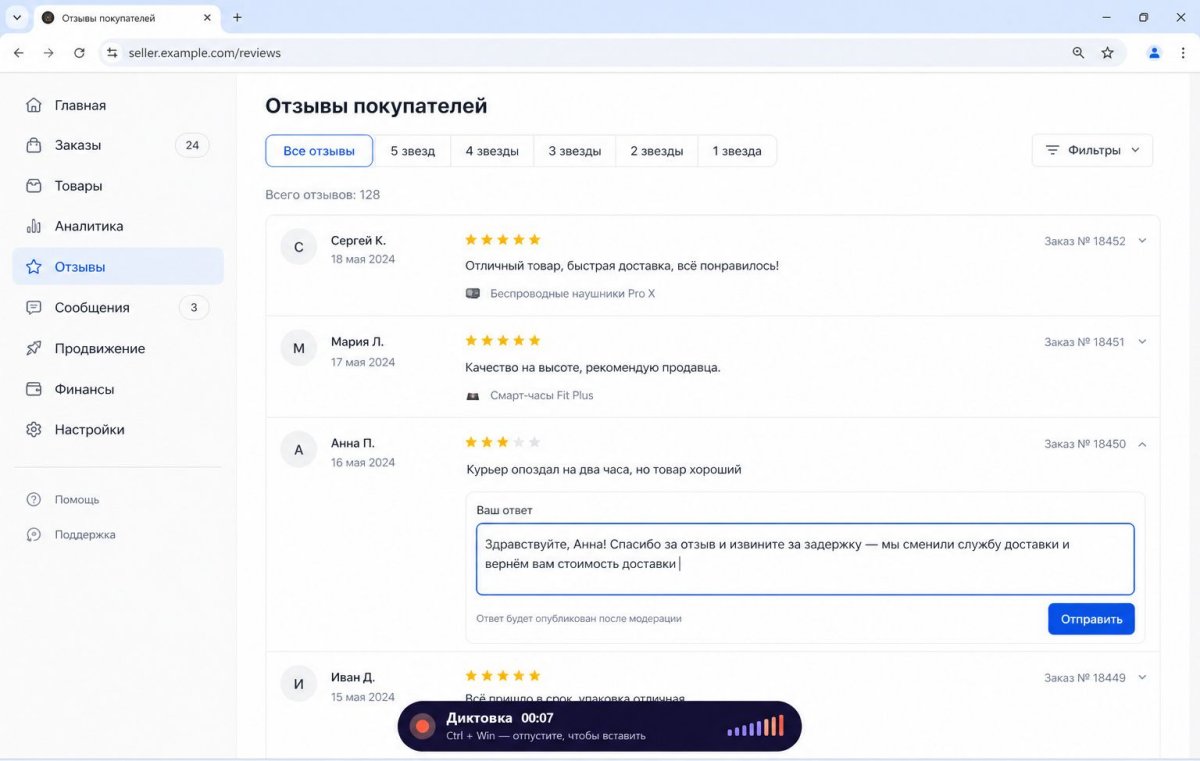This screenshot has width=1200, height=761.
Task: Click the Отзывы star icon in sidebar
Action: (x=34, y=267)
